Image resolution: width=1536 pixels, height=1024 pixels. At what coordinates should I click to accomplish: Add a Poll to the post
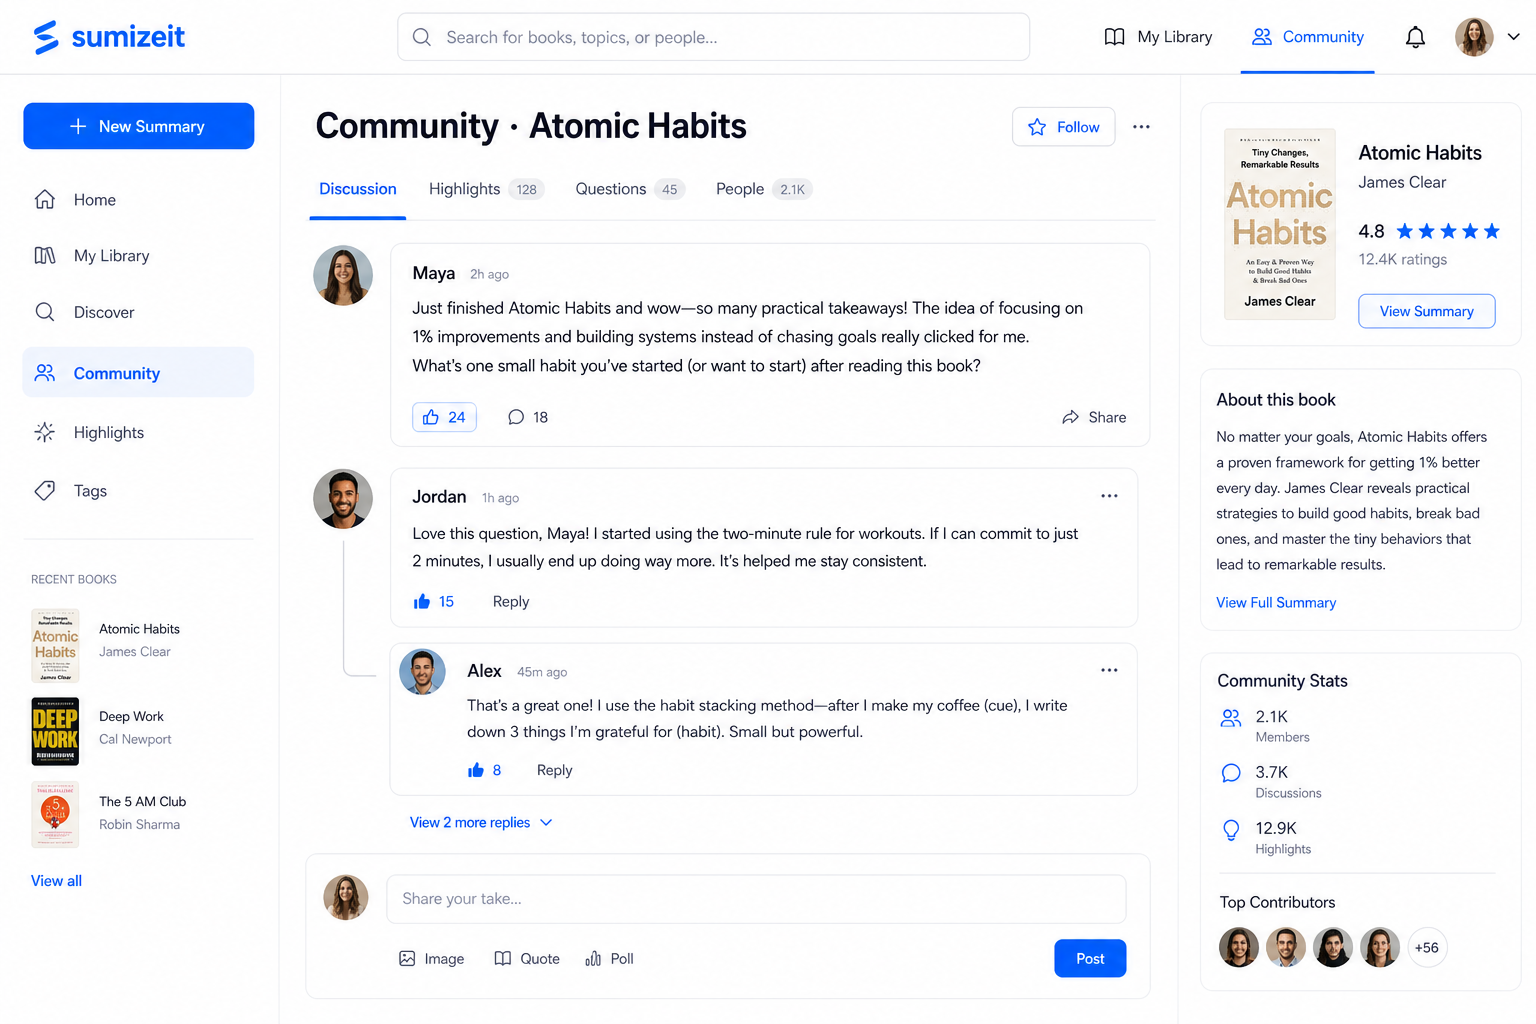609,958
